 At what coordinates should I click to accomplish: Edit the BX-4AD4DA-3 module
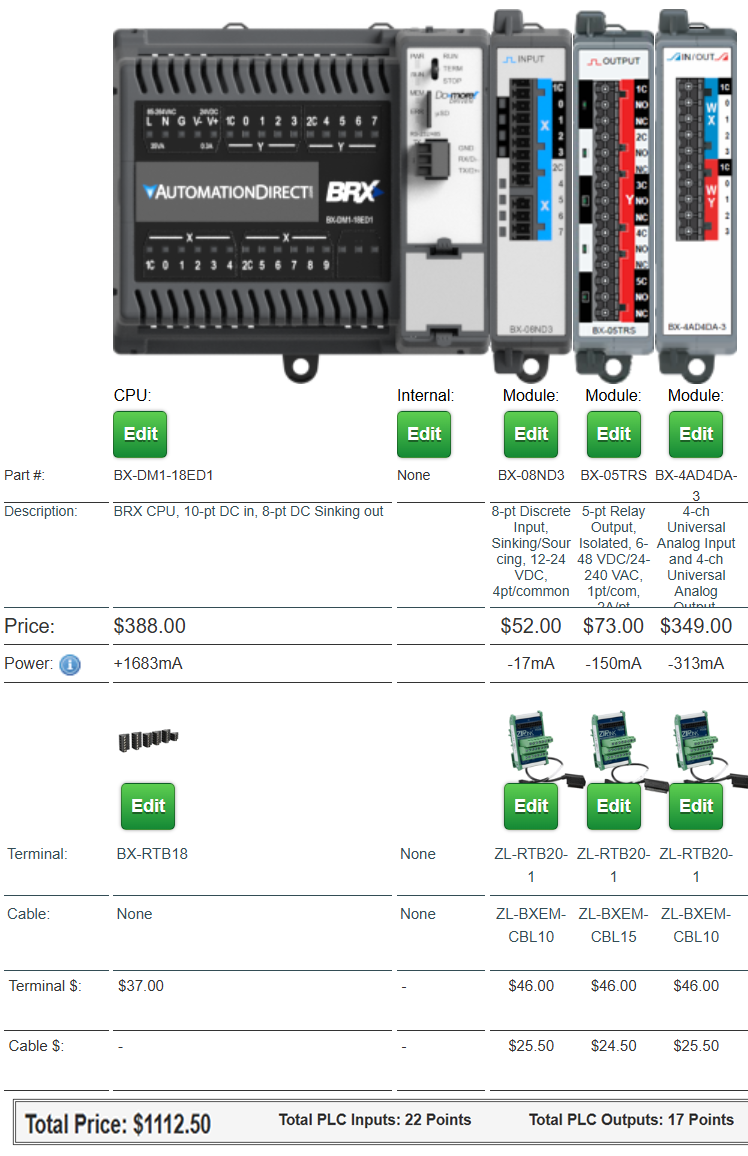coord(697,434)
